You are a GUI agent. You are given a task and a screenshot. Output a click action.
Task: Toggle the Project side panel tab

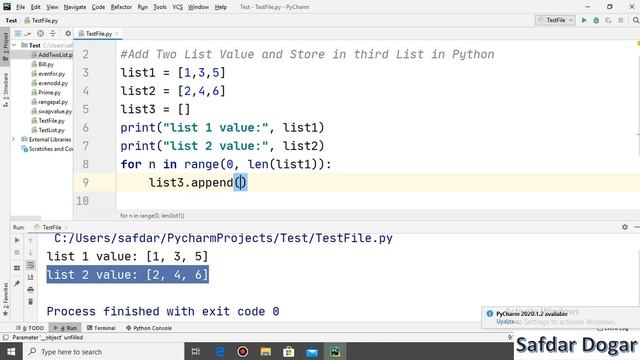tap(5, 47)
